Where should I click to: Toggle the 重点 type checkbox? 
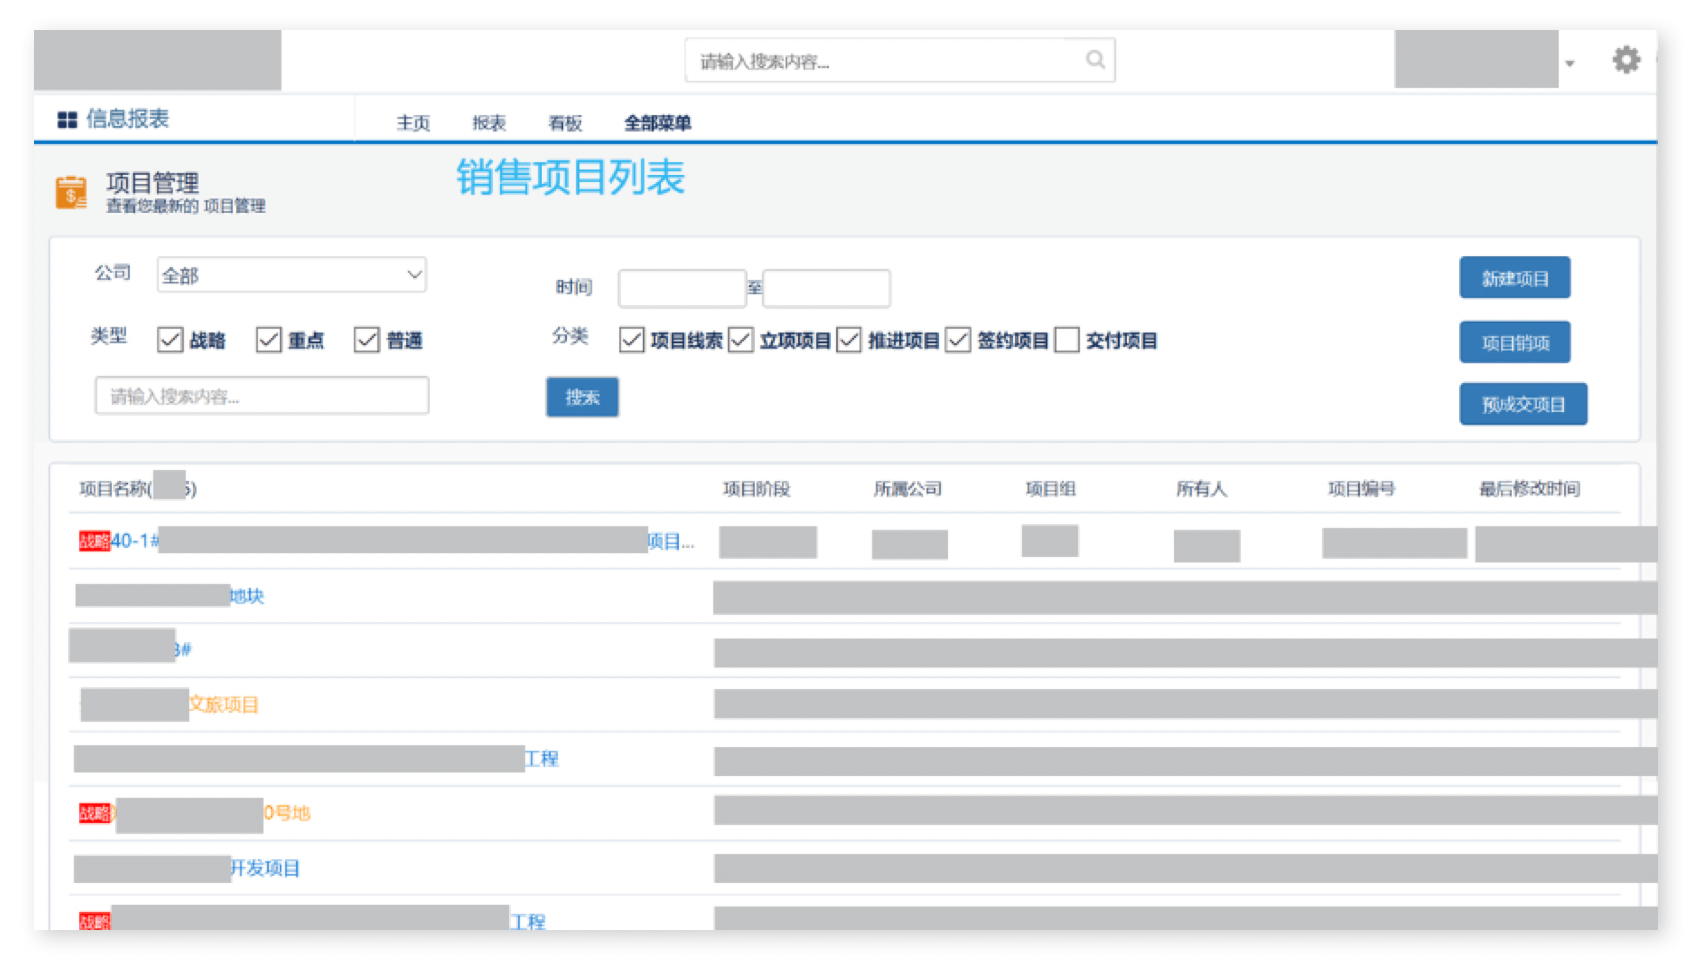pyautogui.click(x=268, y=340)
